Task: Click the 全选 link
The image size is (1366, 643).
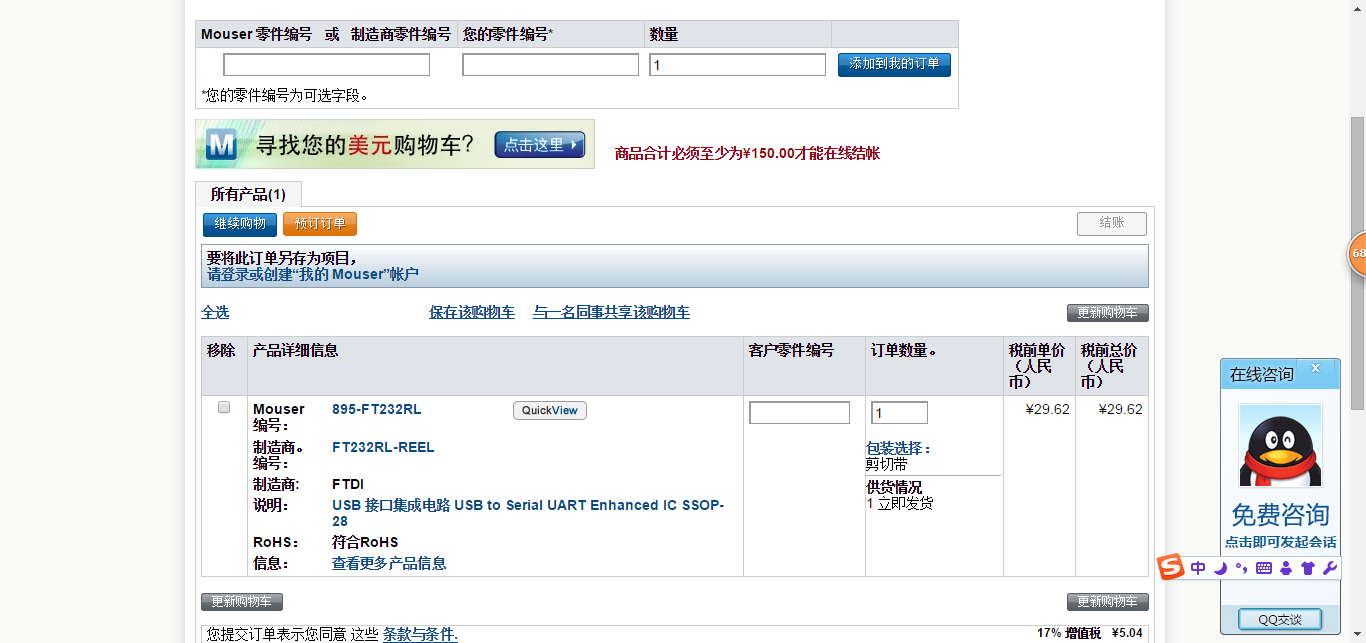Action: [x=215, y=313]
